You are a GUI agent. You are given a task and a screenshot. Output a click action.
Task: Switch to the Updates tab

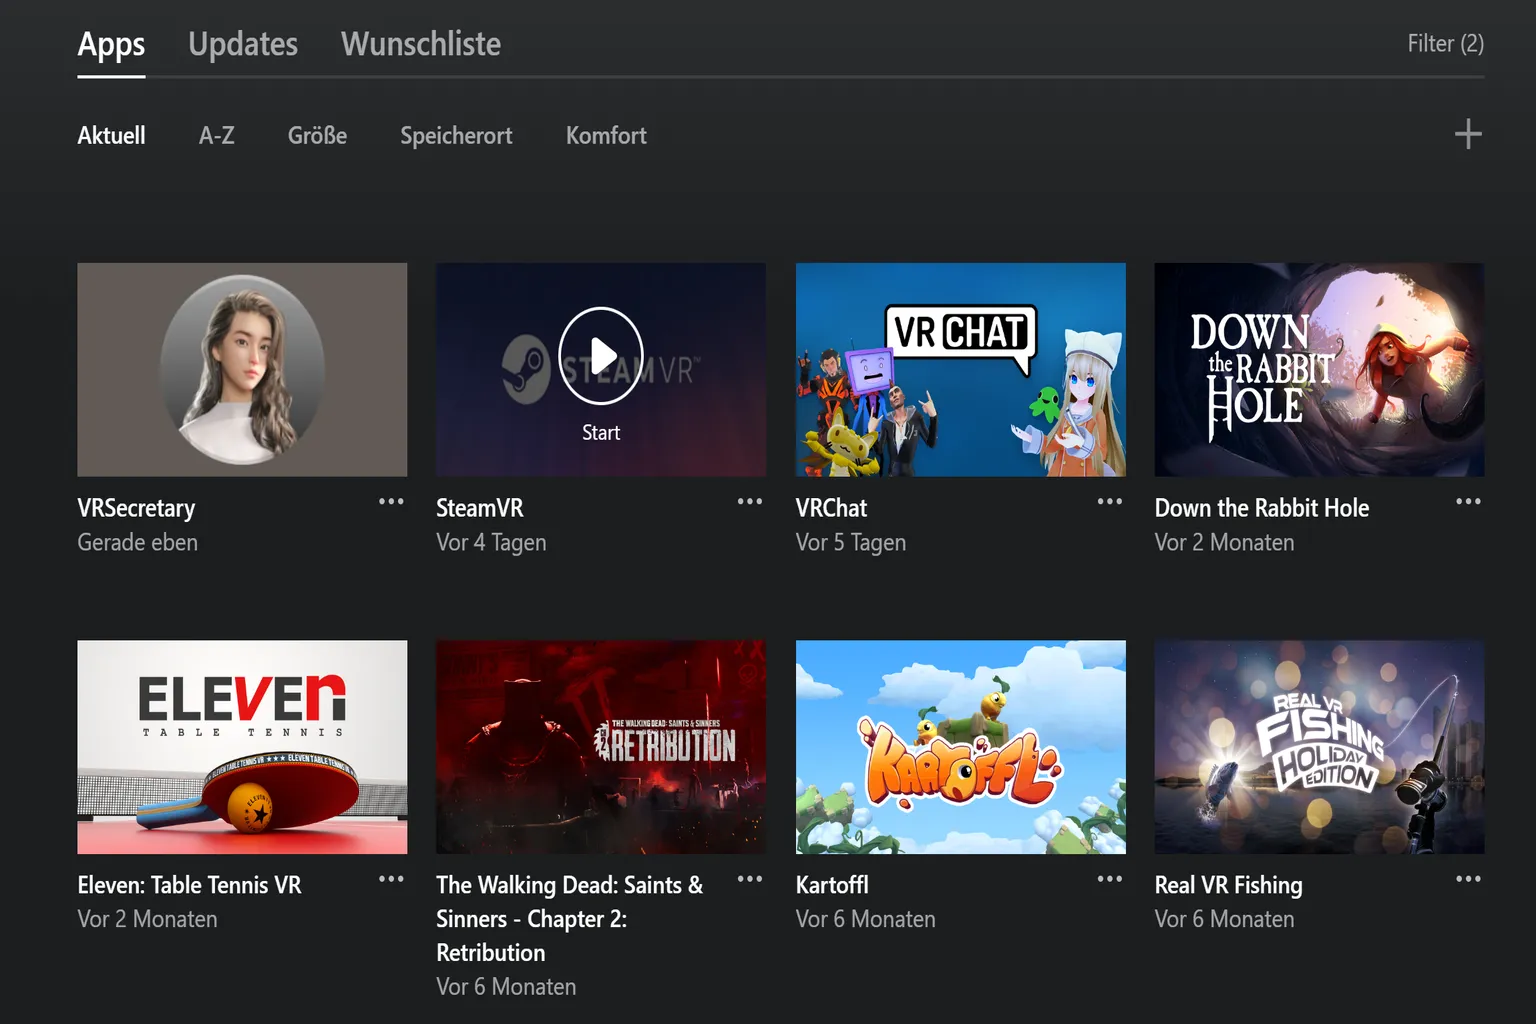tap(243, 44)
